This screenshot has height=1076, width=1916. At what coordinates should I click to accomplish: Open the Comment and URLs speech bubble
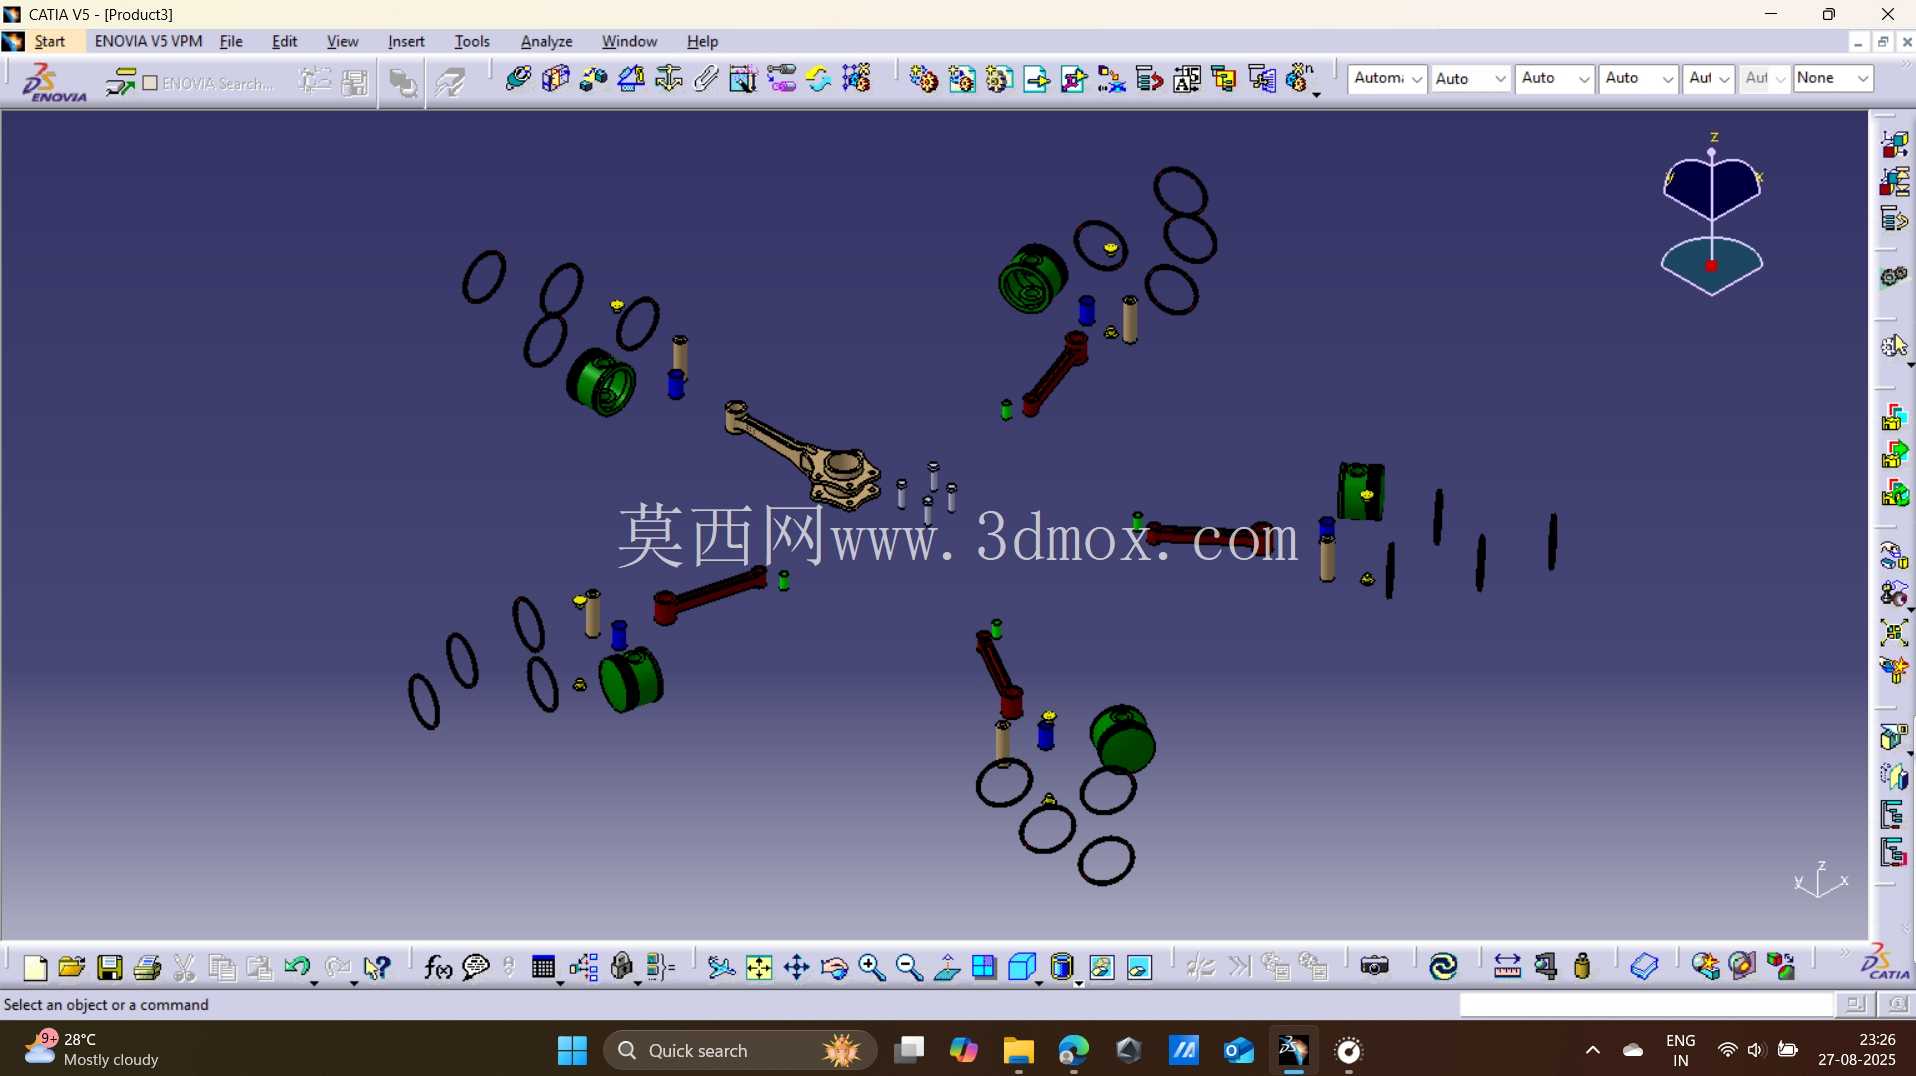tap(476, 967)
